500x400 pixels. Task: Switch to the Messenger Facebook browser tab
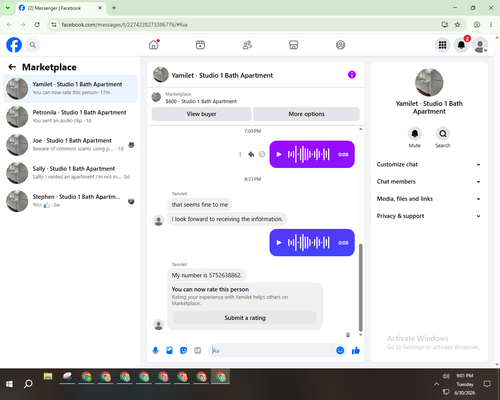(x=60, y=8)
